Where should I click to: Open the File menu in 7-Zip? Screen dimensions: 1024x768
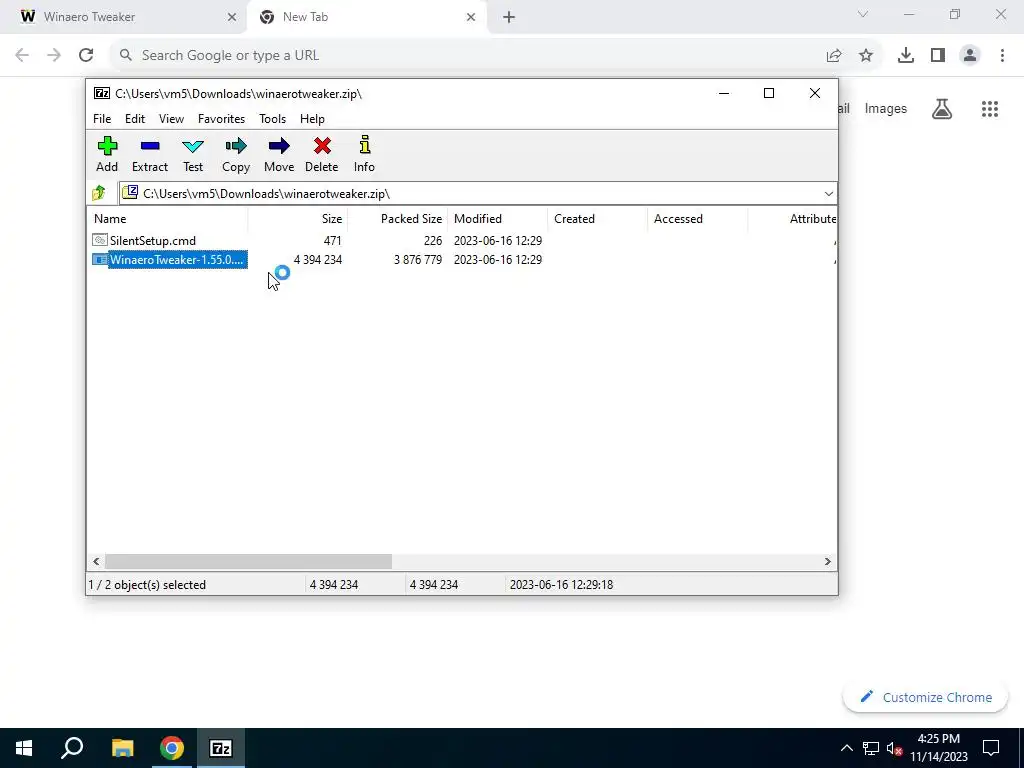(x=102, y=119)
